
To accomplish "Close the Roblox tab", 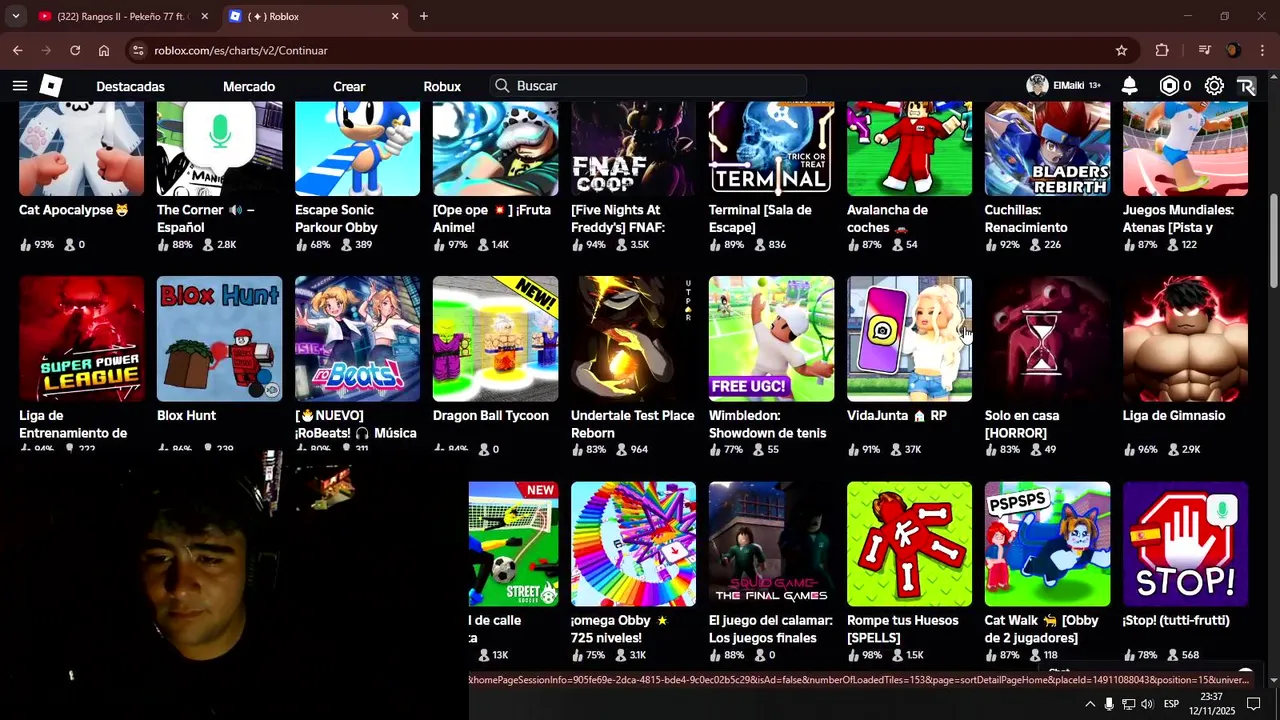I will pos(395,16).
